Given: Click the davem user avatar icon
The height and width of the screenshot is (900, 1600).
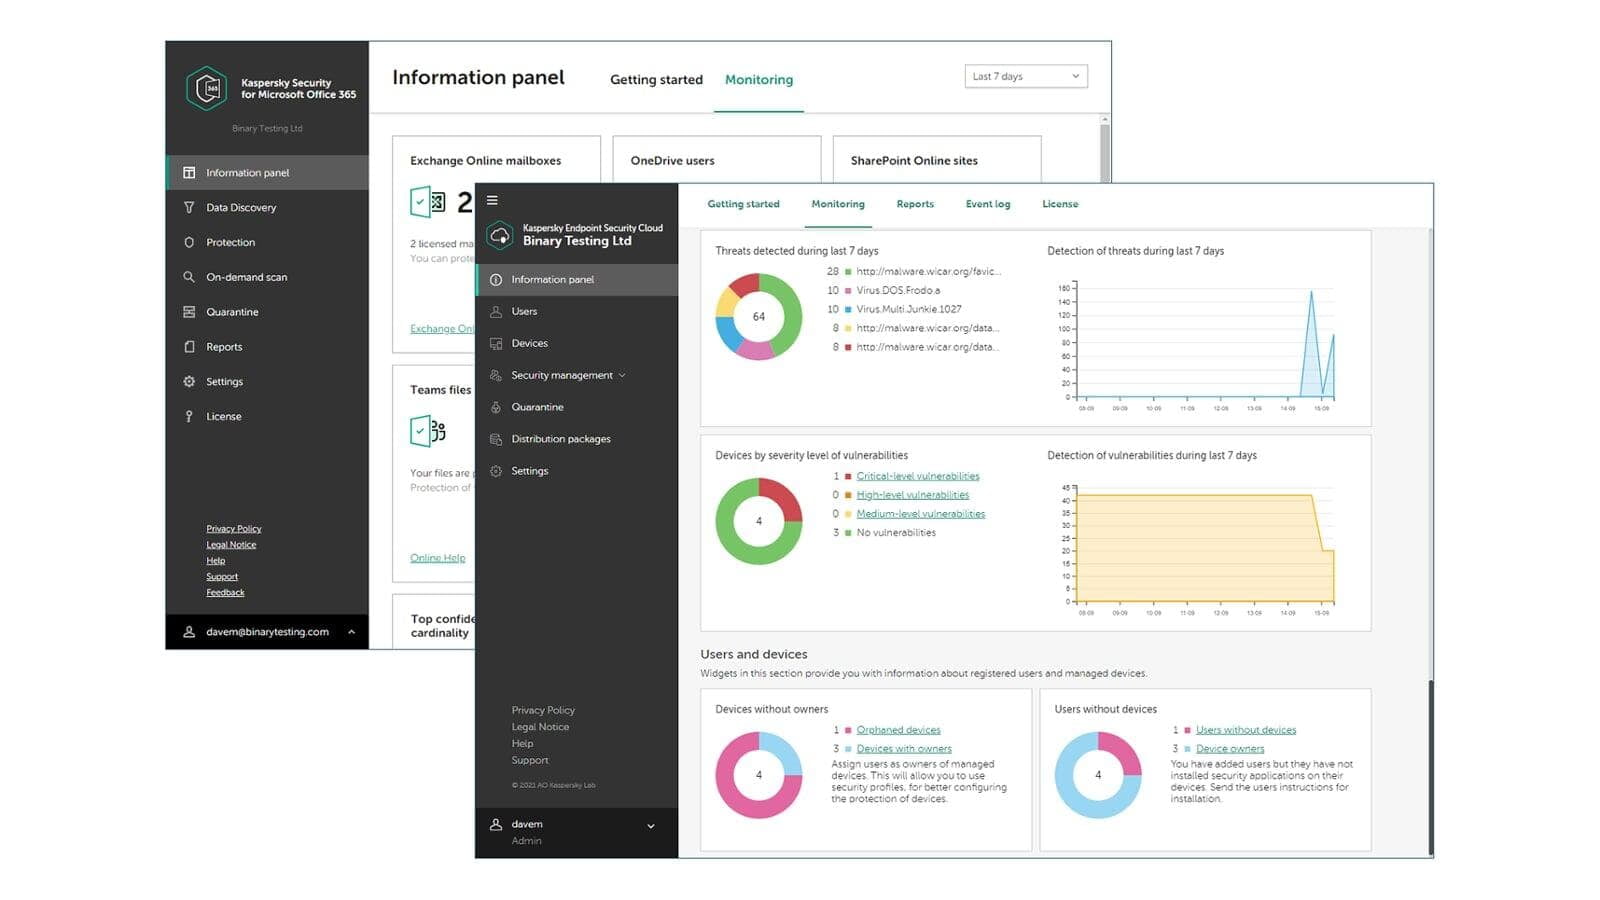Looking at the screenshot, I should (496, 825).
